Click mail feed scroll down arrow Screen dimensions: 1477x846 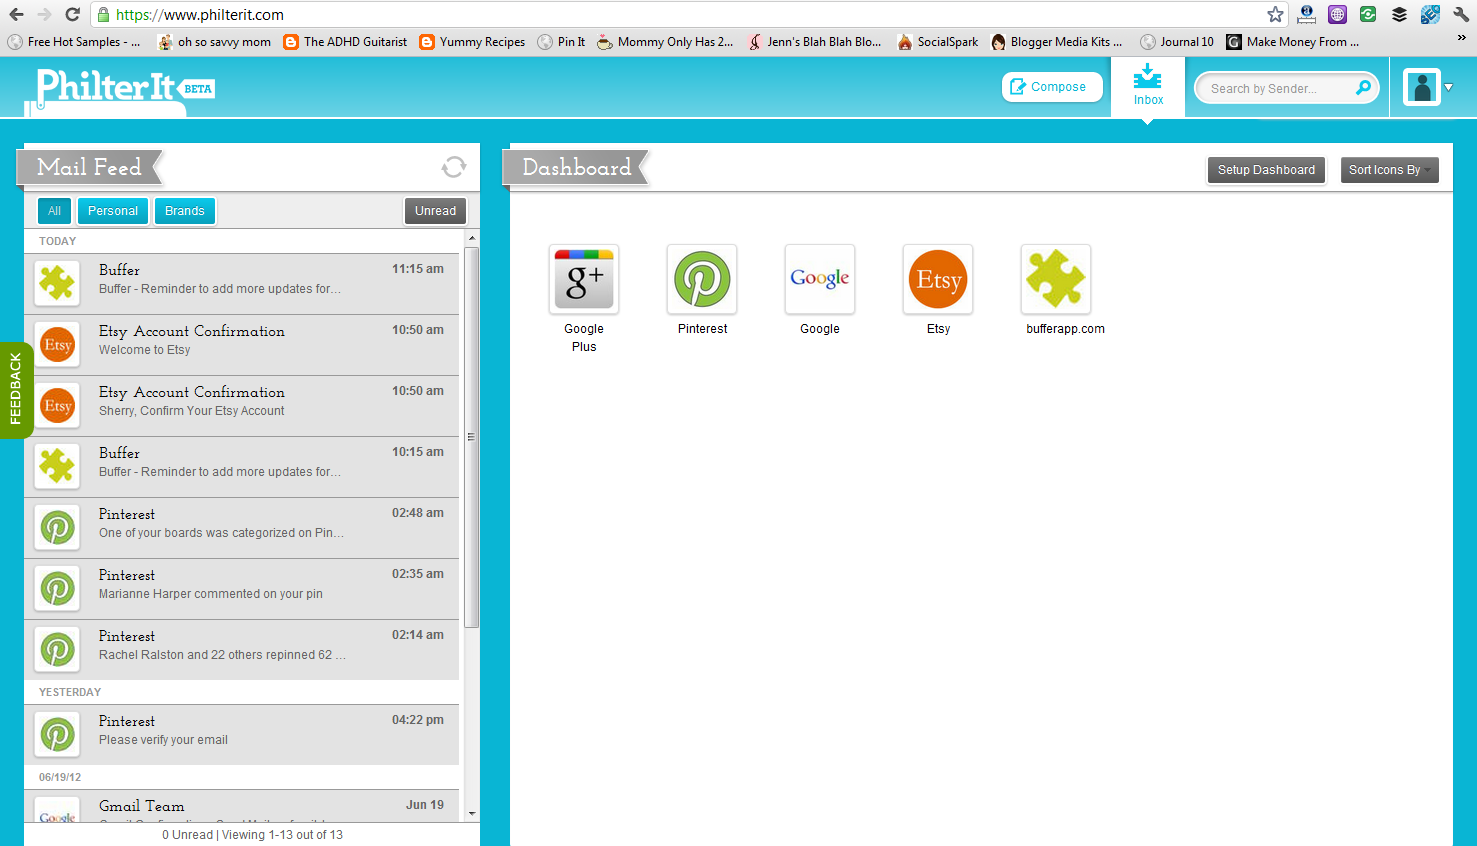point(472,814)
